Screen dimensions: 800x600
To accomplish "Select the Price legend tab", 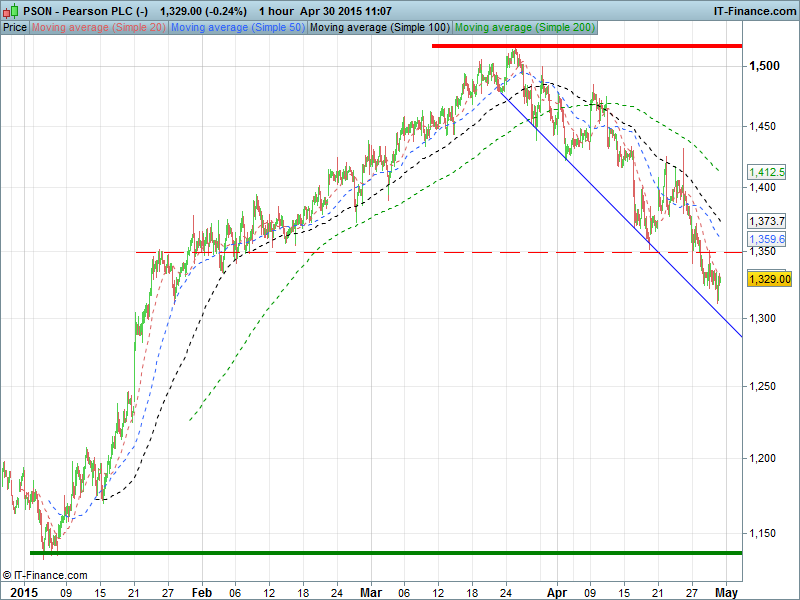I will [x=15, y=27].
